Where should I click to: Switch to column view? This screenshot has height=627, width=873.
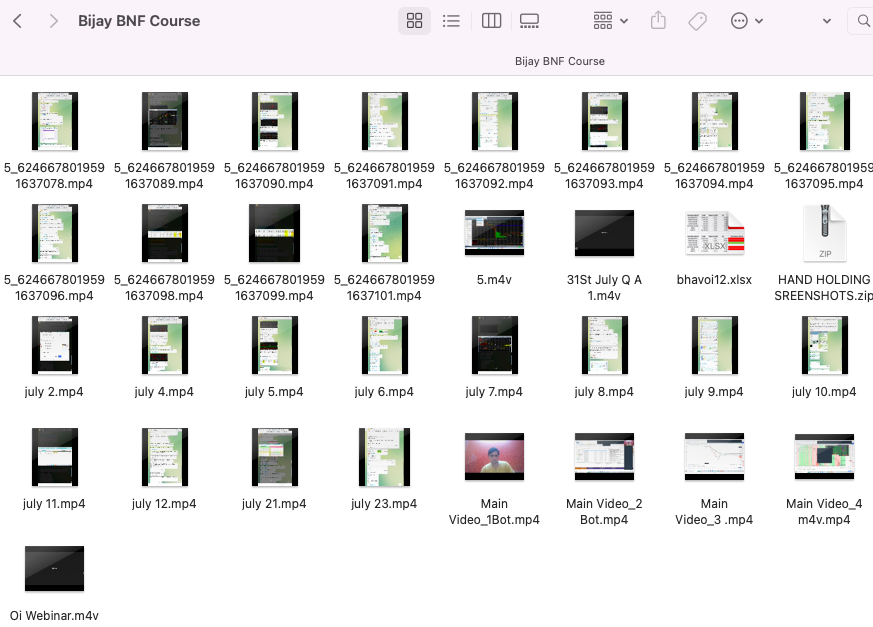(x=491, y=21)
